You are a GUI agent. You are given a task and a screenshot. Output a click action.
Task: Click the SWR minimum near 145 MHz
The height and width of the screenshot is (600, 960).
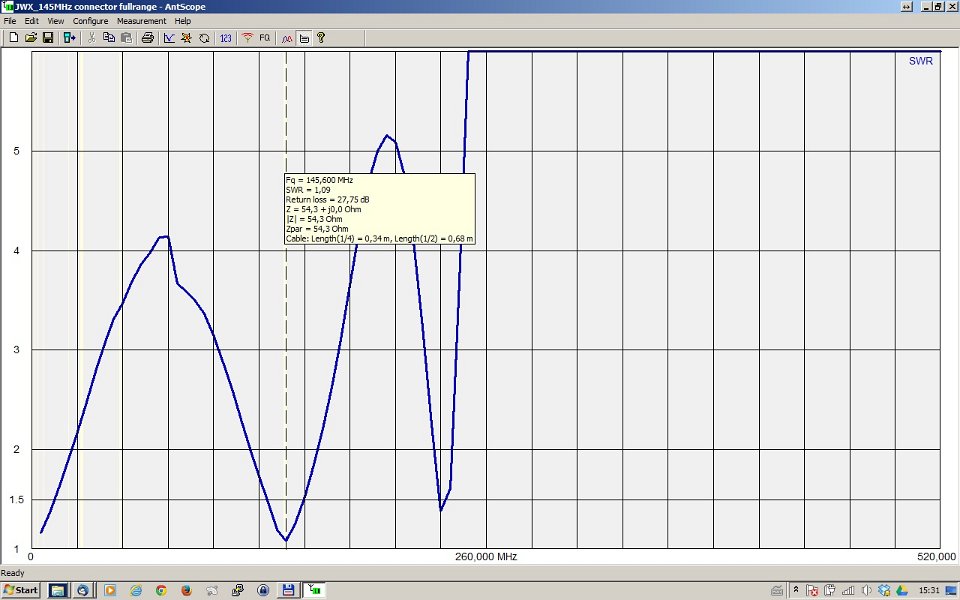pos(286,541)
